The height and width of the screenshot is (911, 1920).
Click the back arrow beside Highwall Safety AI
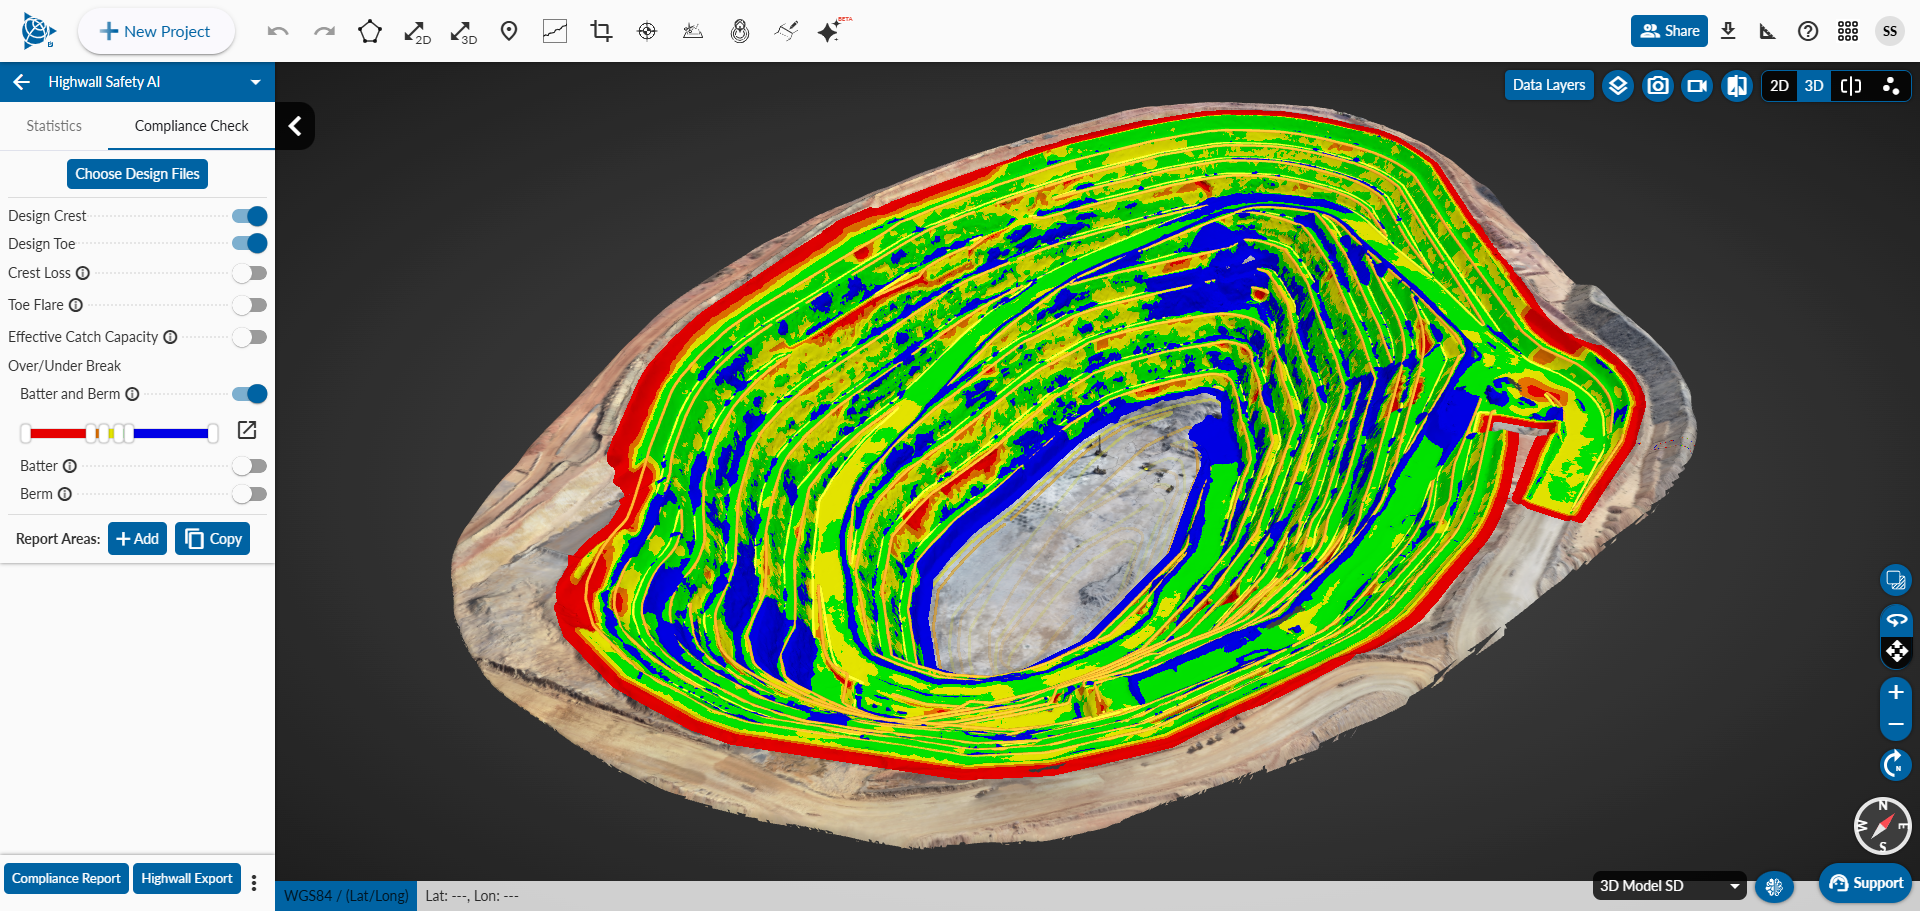click(22, 82)
